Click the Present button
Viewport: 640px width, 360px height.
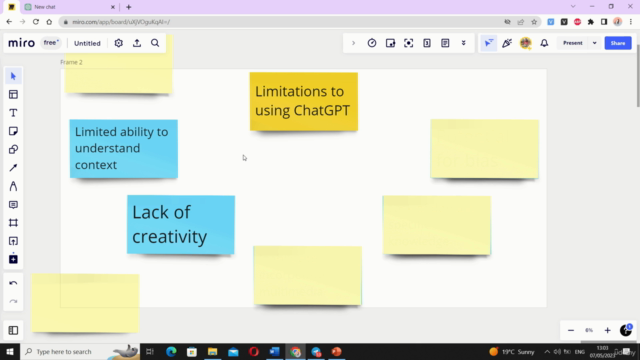tap(573, 43)
